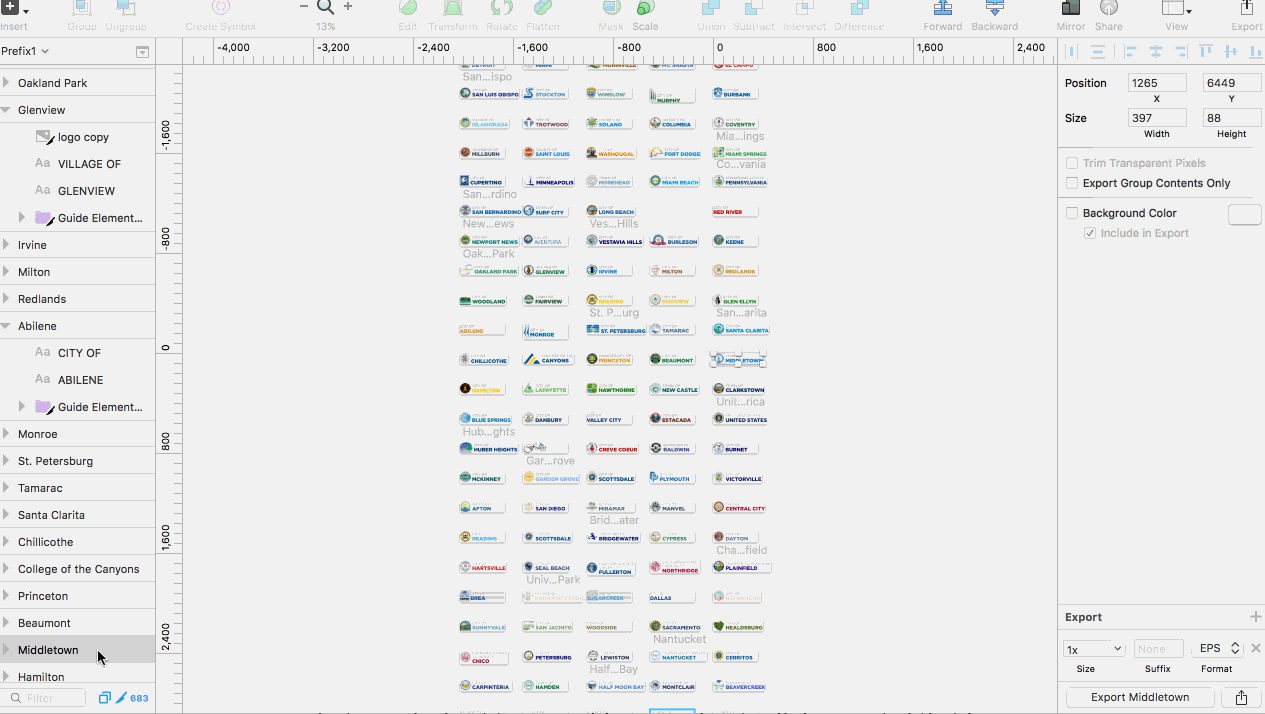Click the magnifier zoom icon

pyautogui.click(x=325, y=8)
